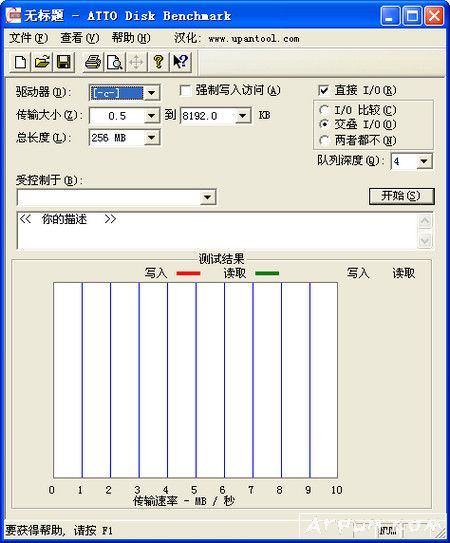Screen dimensions: 450x543
Task: Save results with the floppy disk icon
Action: click(x=63, y=62)
